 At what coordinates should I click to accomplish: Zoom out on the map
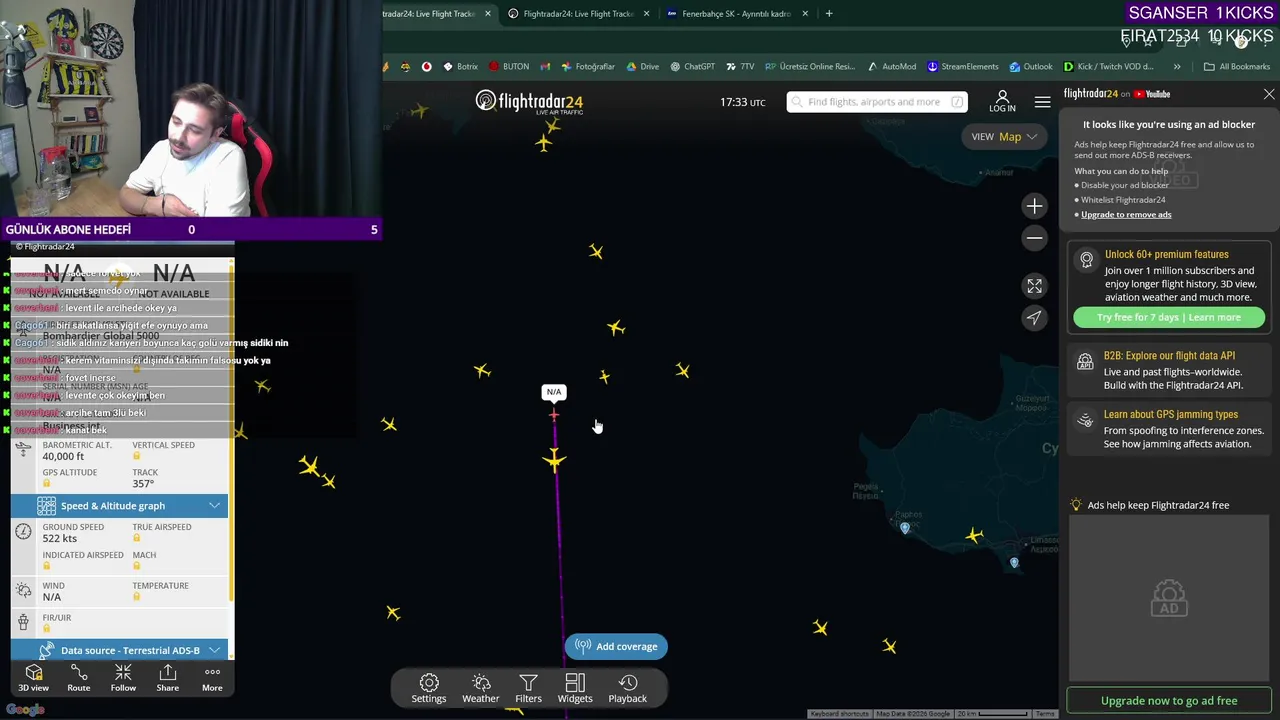click(1034, 238)
